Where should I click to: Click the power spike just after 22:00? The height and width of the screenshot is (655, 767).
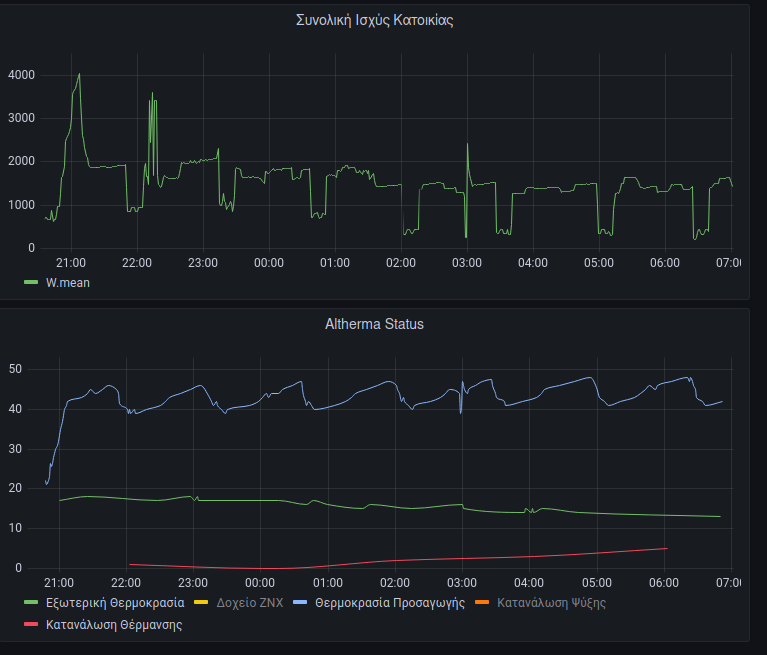152,93
